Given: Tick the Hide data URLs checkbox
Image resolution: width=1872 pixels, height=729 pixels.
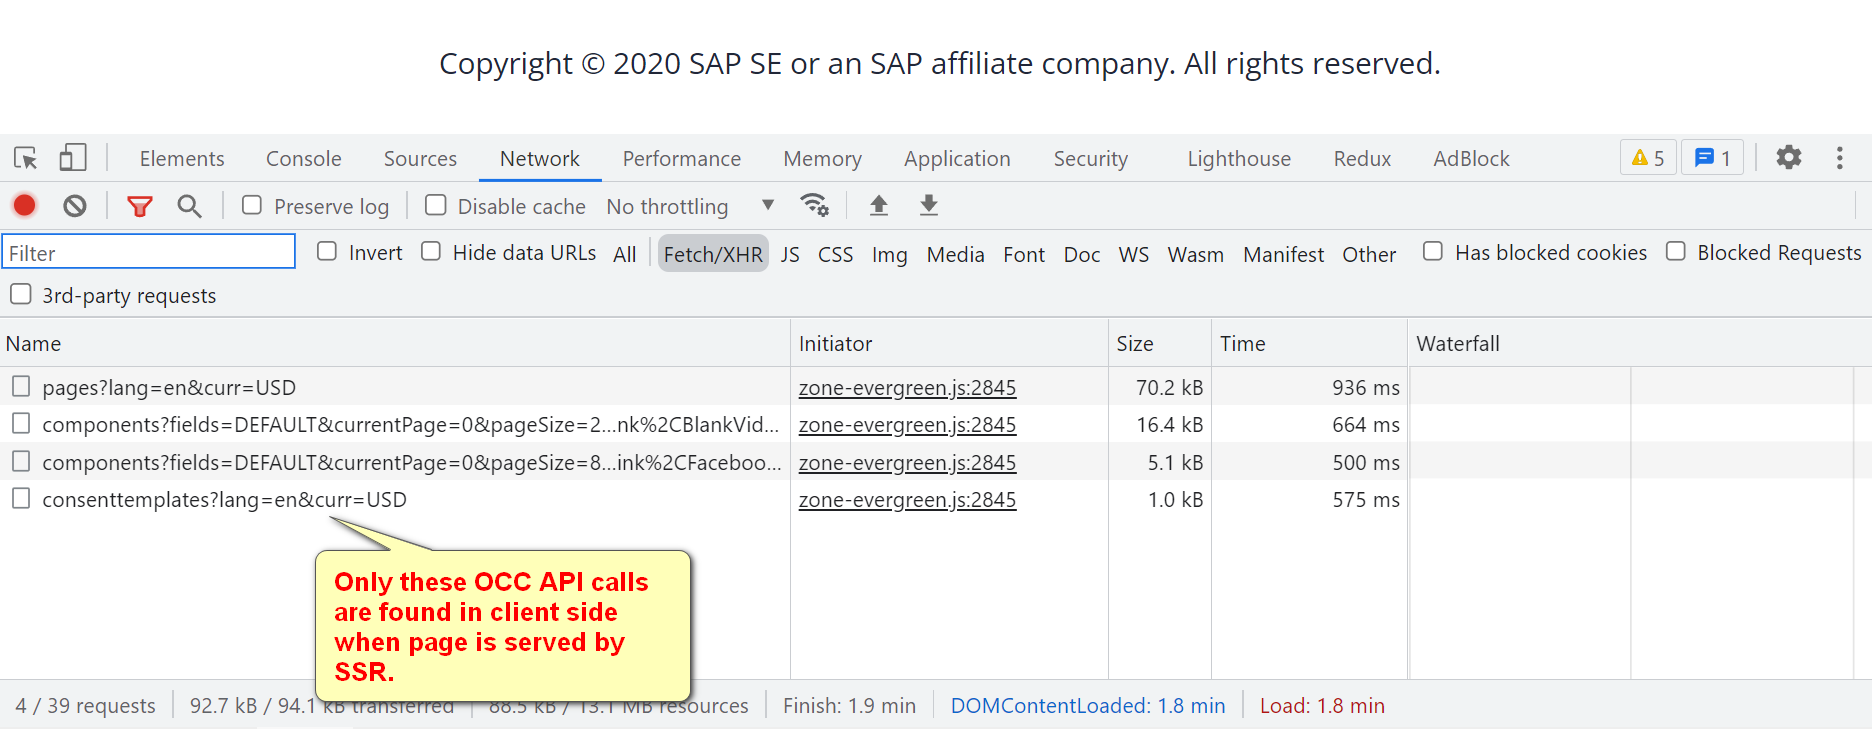Looking at the screenshot, I should [x=431, y=252].
